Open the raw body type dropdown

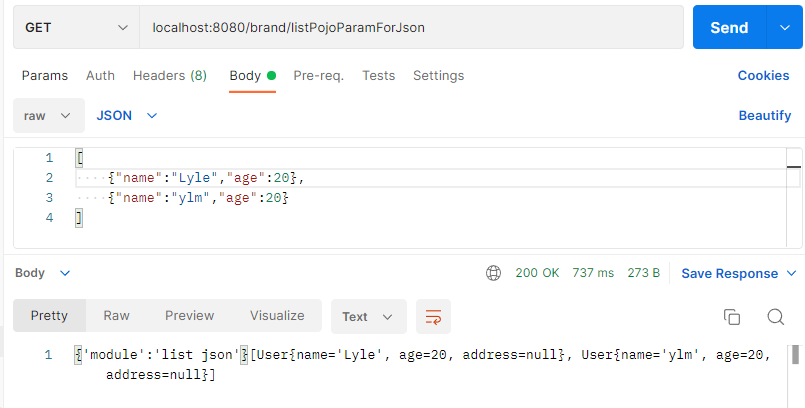(49, 115)
